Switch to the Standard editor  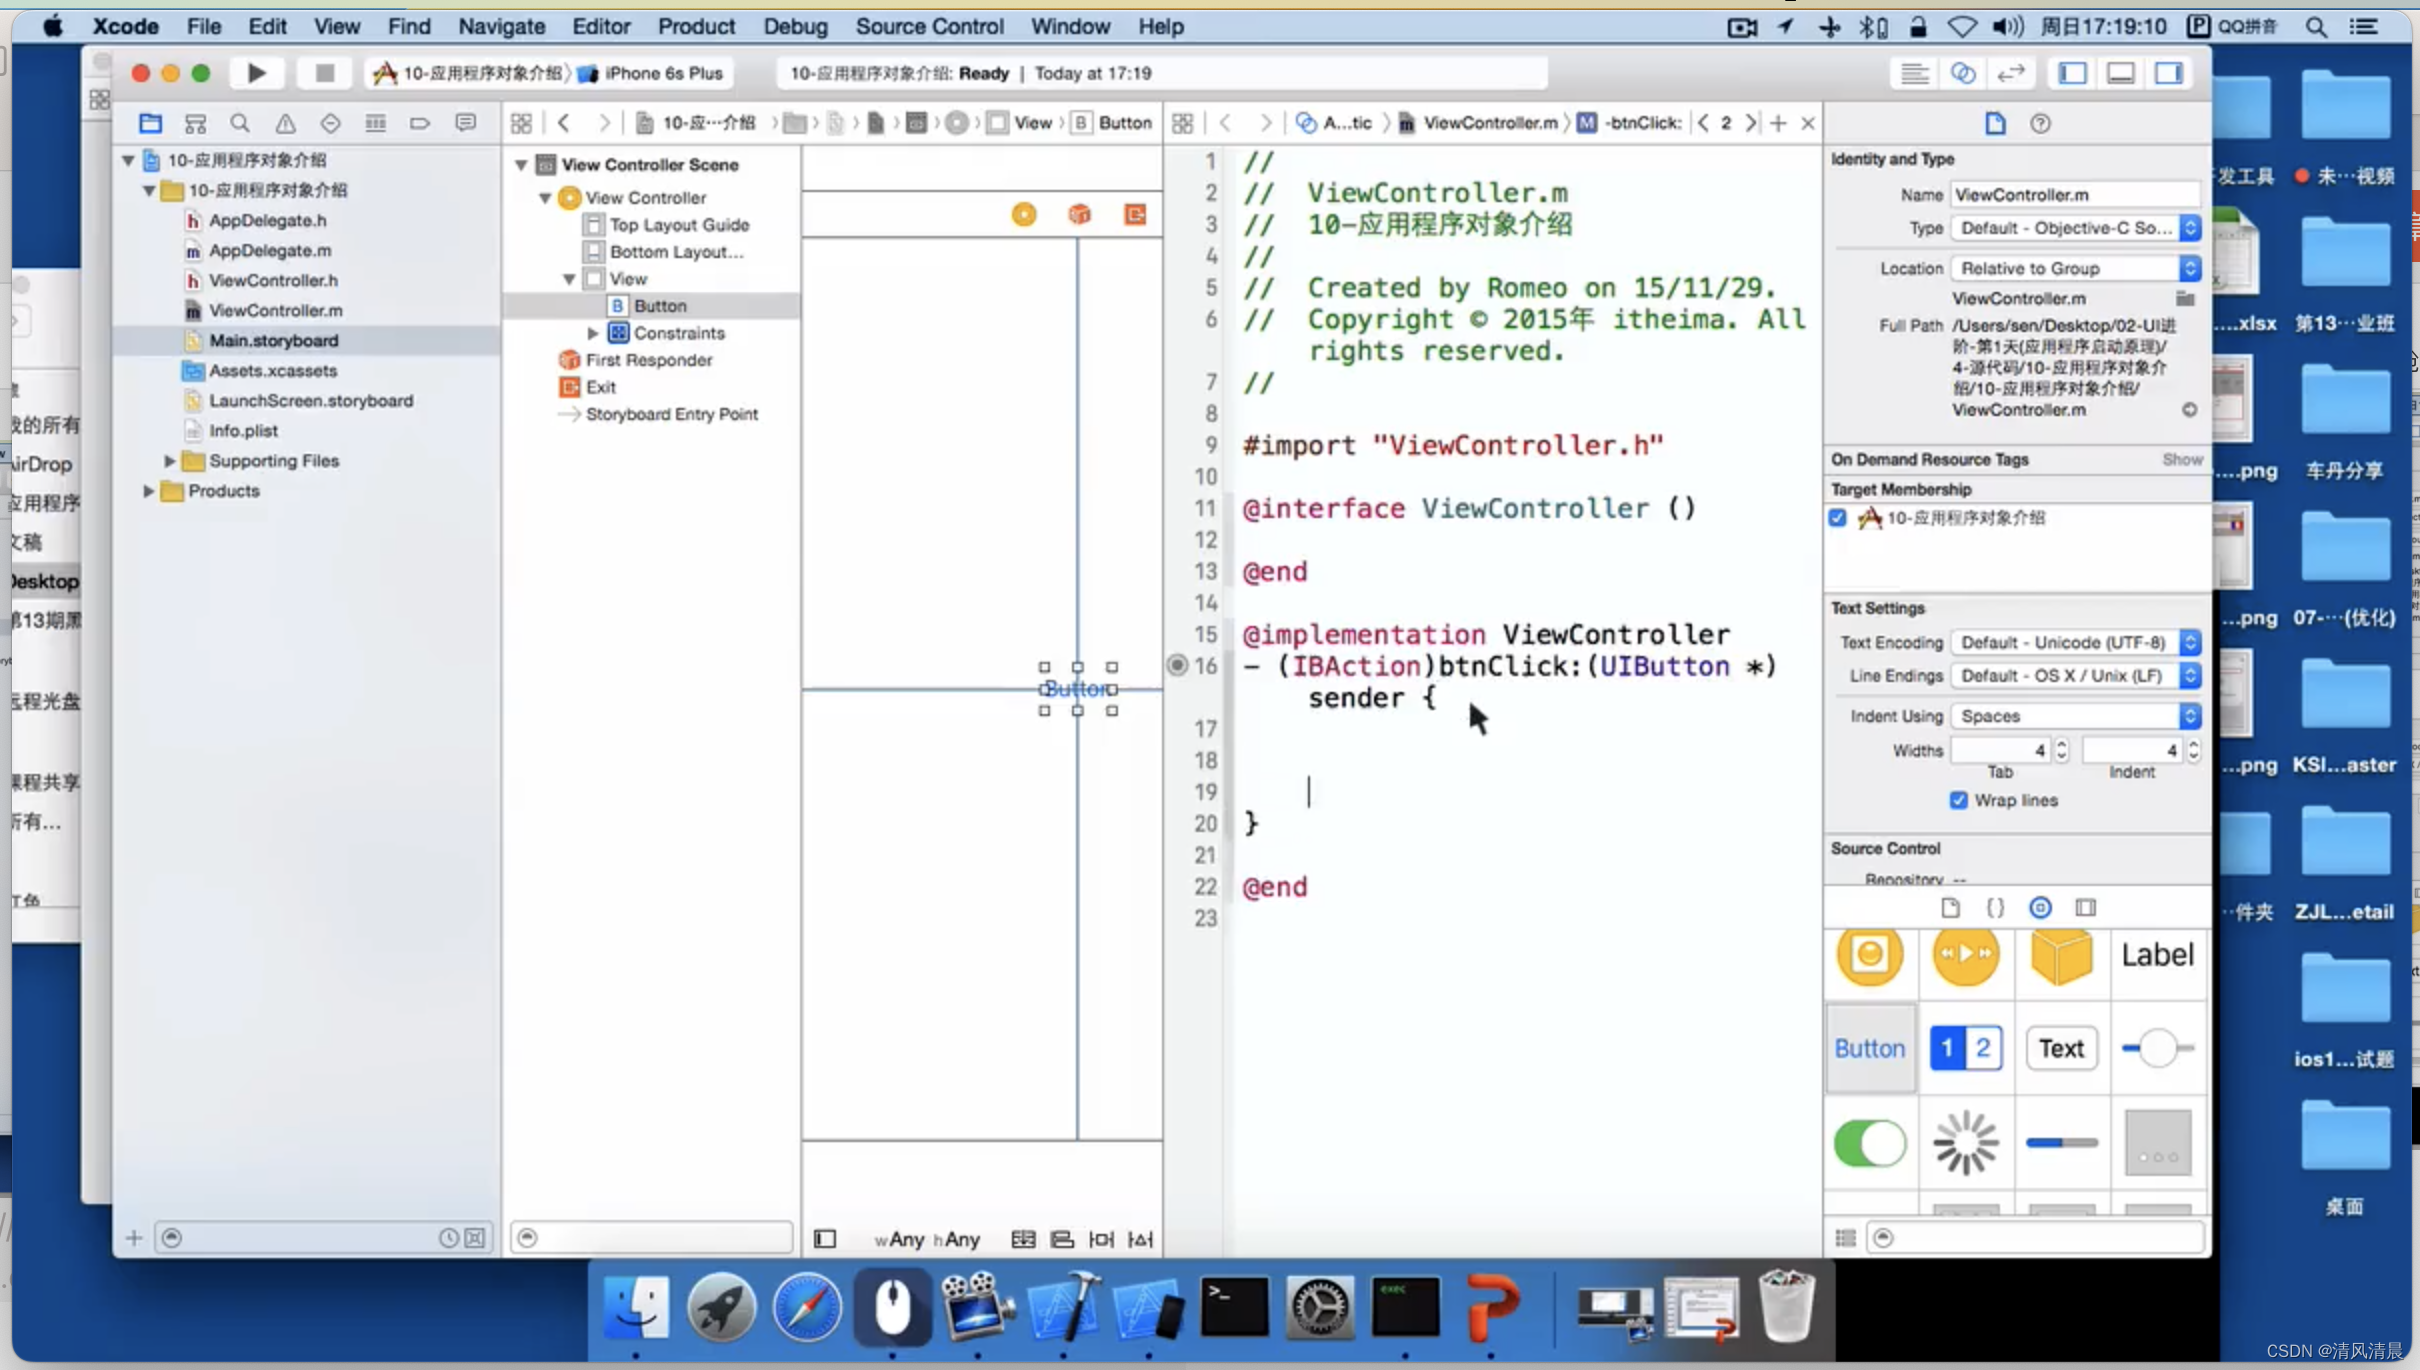pos(1914,73)
